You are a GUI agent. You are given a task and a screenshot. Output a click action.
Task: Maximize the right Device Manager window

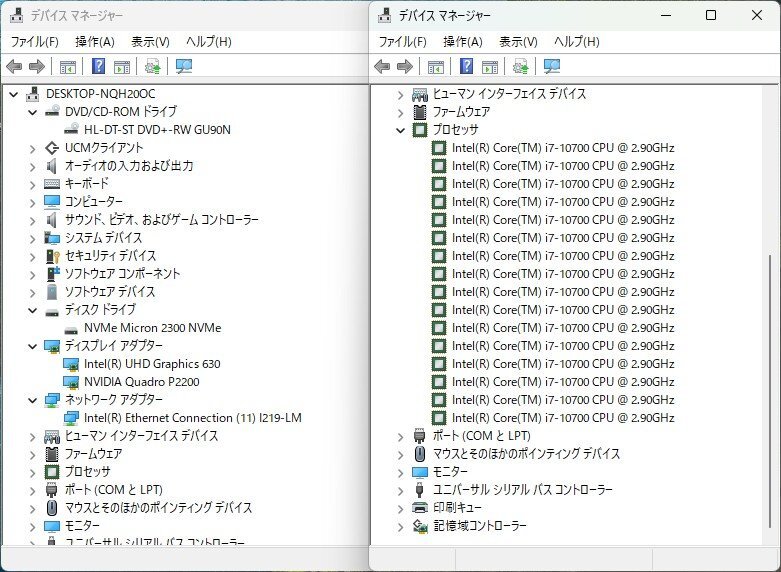pos(711,15)
